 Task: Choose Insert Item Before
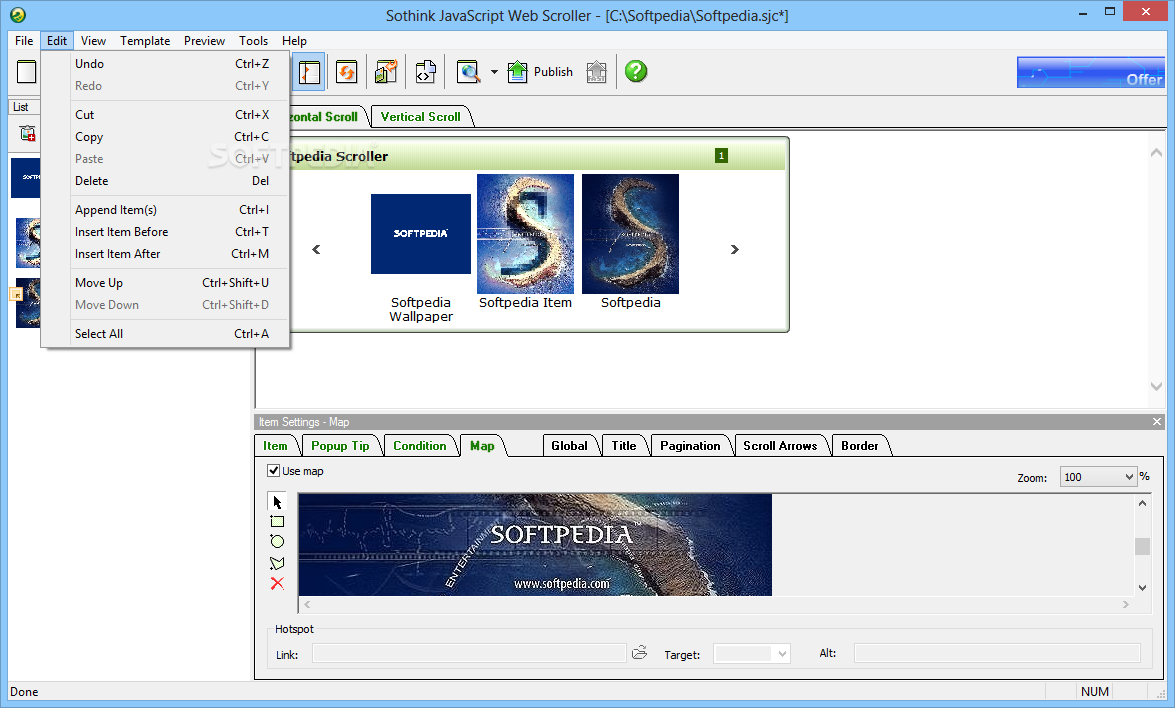click(165, 232)
